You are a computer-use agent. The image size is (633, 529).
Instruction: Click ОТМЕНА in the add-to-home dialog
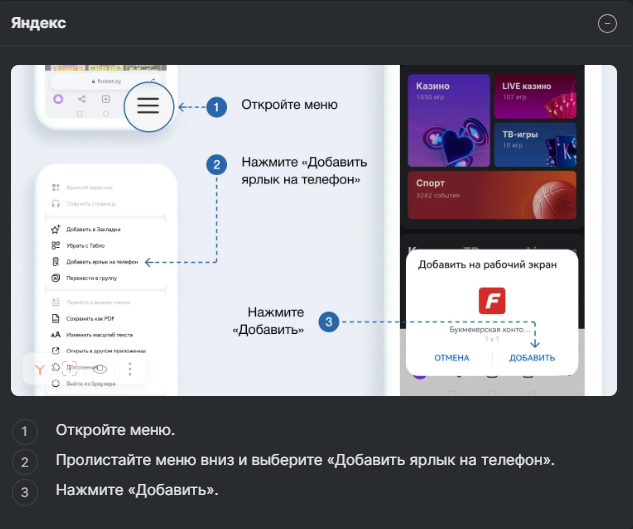pyautogui.click(x=452, y=358)
